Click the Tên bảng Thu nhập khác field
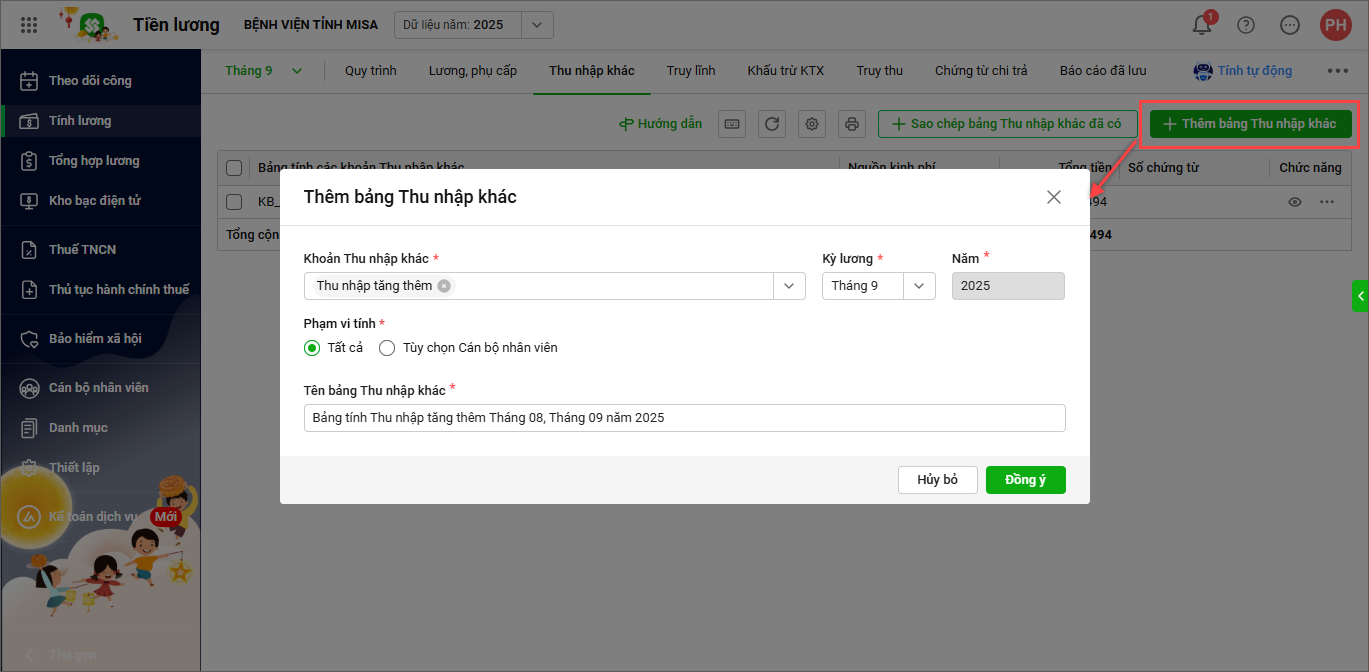The width and height of the screenshot is (1369, 672). point(684,418)
